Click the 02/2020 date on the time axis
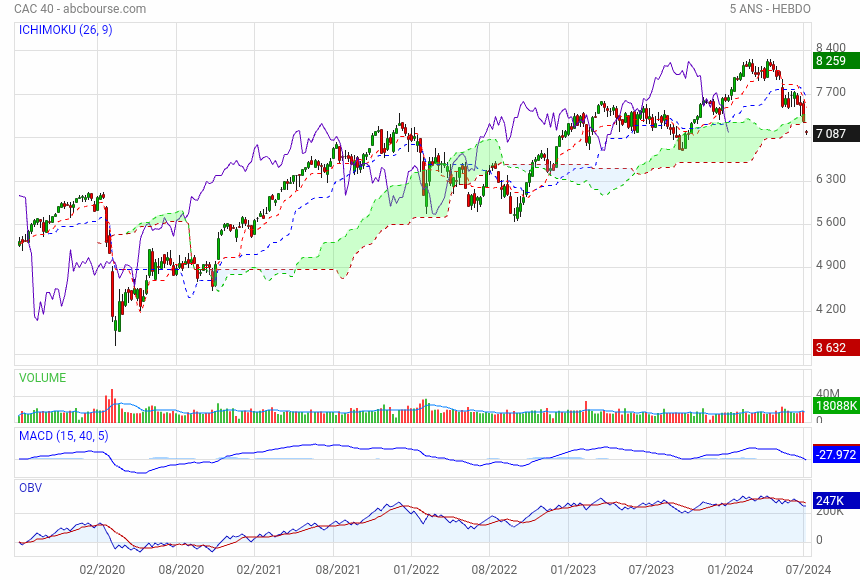The image size is (860, 580). (100, 569)
